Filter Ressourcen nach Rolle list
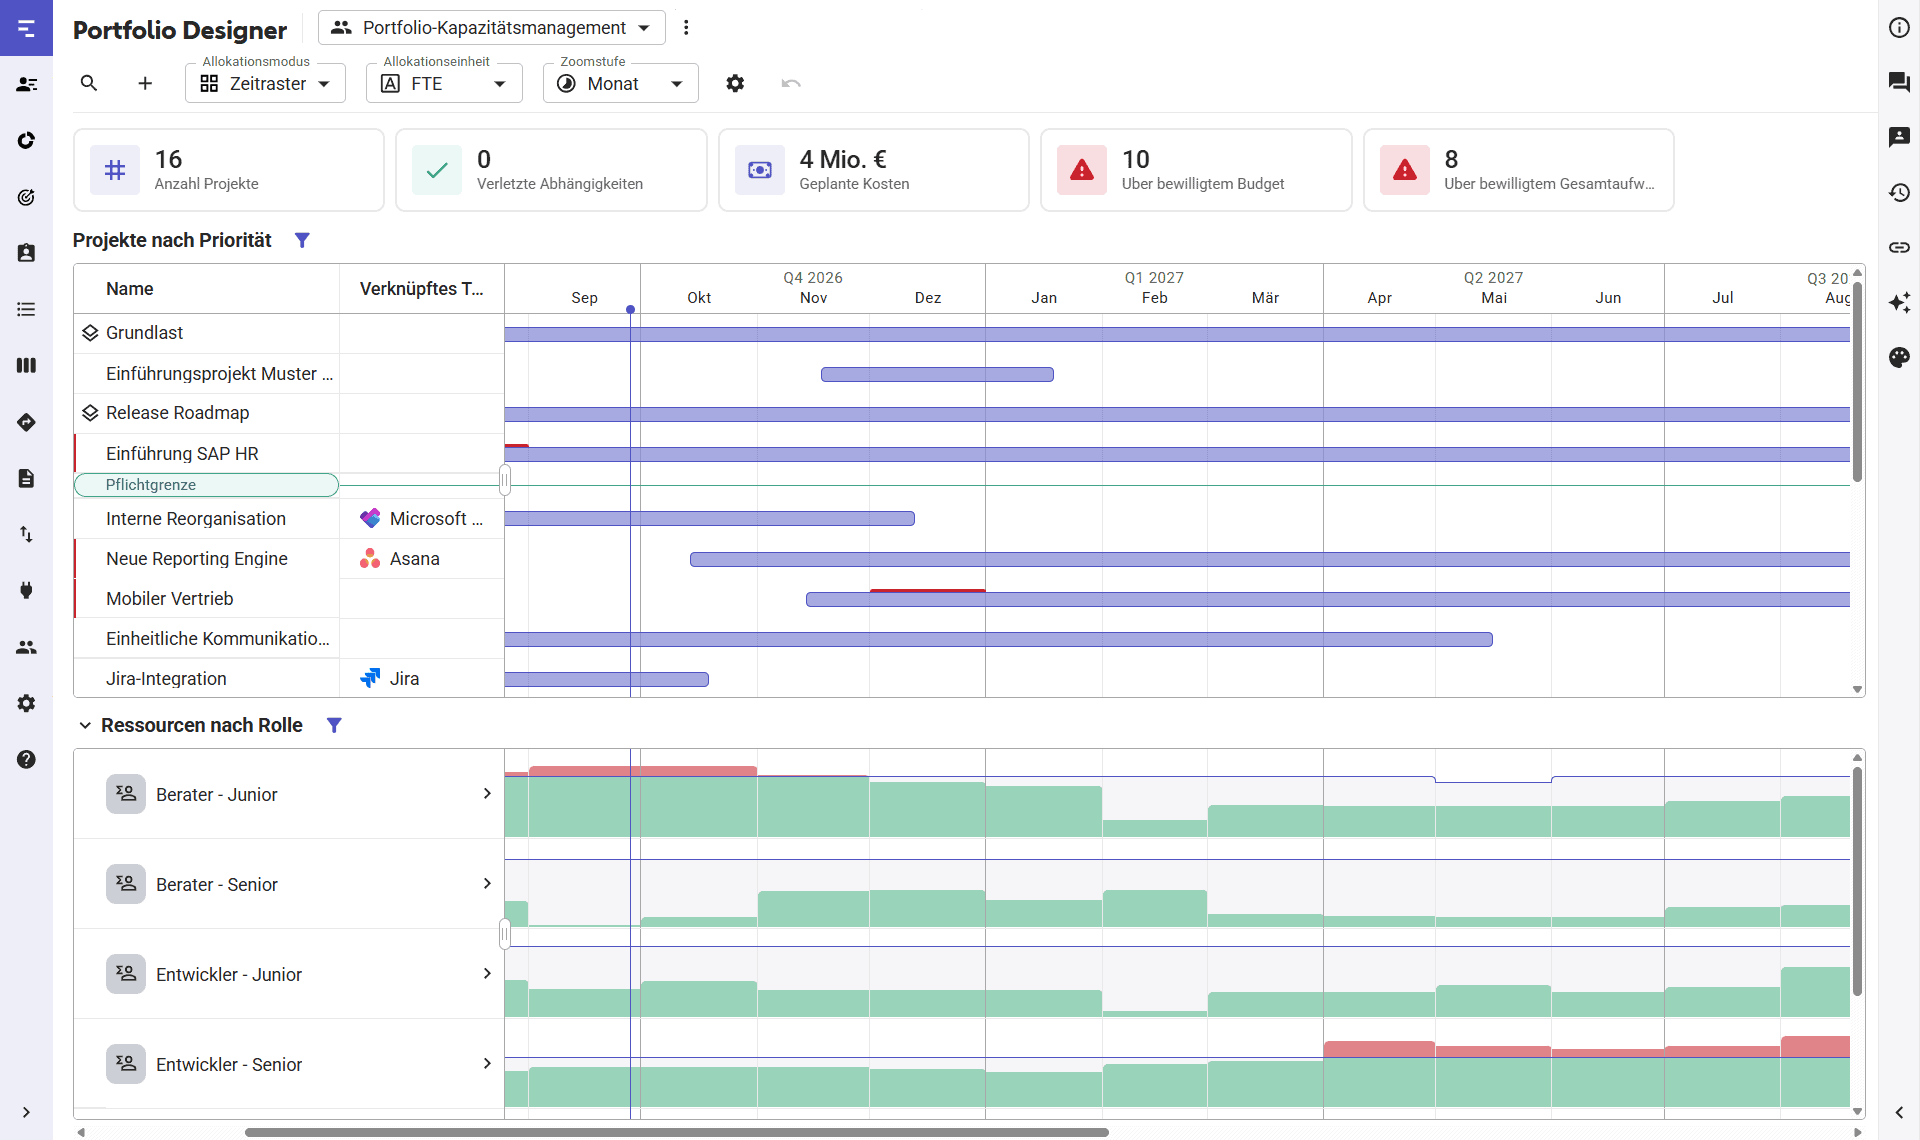Screen dimensions: 1920x1140 [x=334, y=725]
